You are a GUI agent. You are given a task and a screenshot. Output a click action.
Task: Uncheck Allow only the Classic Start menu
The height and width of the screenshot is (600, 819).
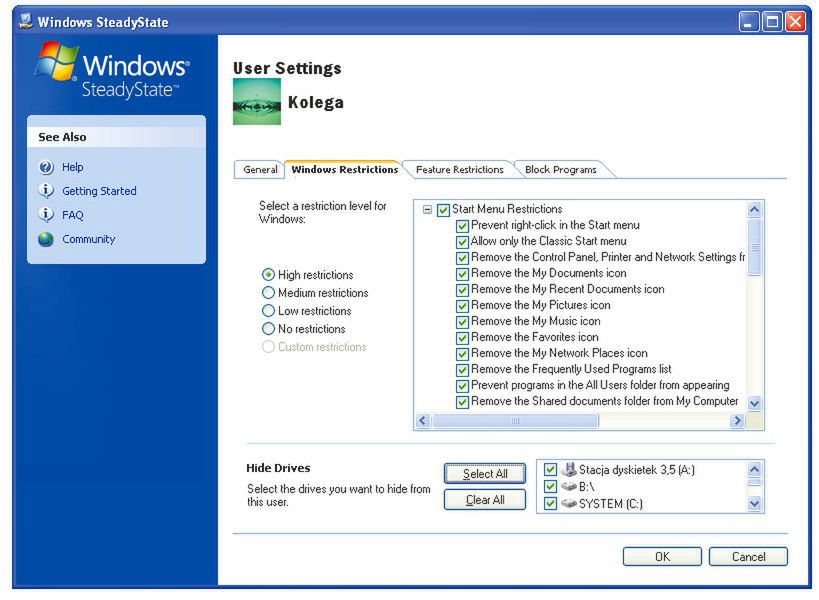tap(462, 242)
